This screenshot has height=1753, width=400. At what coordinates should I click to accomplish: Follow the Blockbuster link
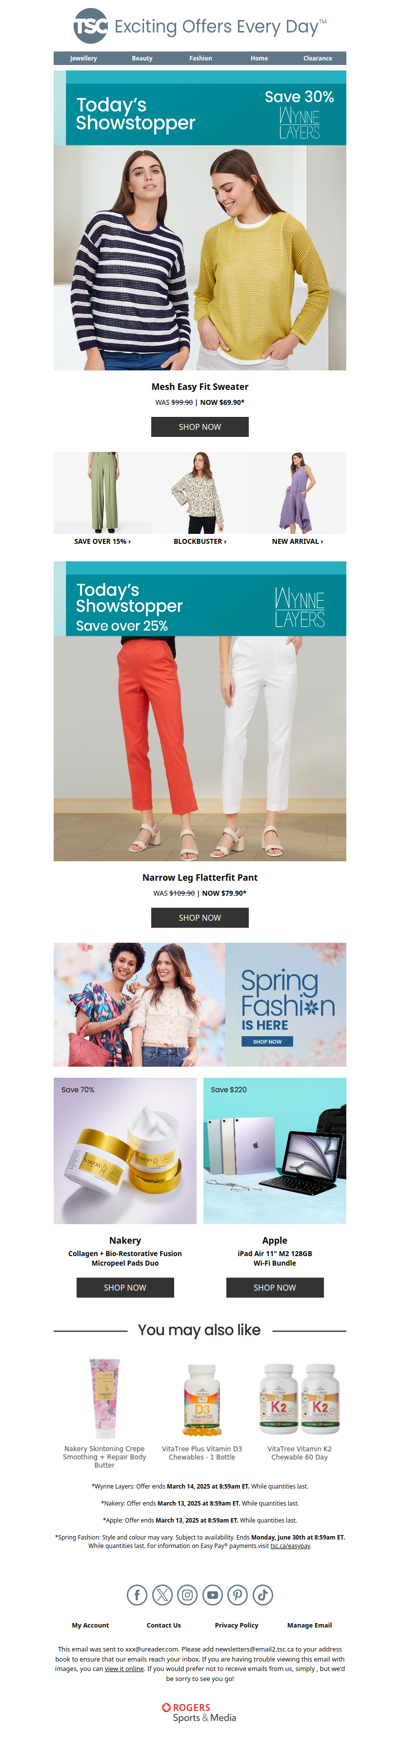tap(200, 541)
